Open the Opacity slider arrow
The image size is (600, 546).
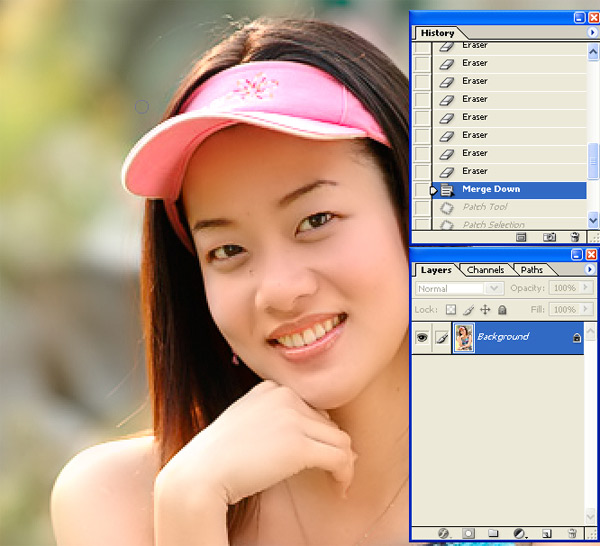pos(586,287)
